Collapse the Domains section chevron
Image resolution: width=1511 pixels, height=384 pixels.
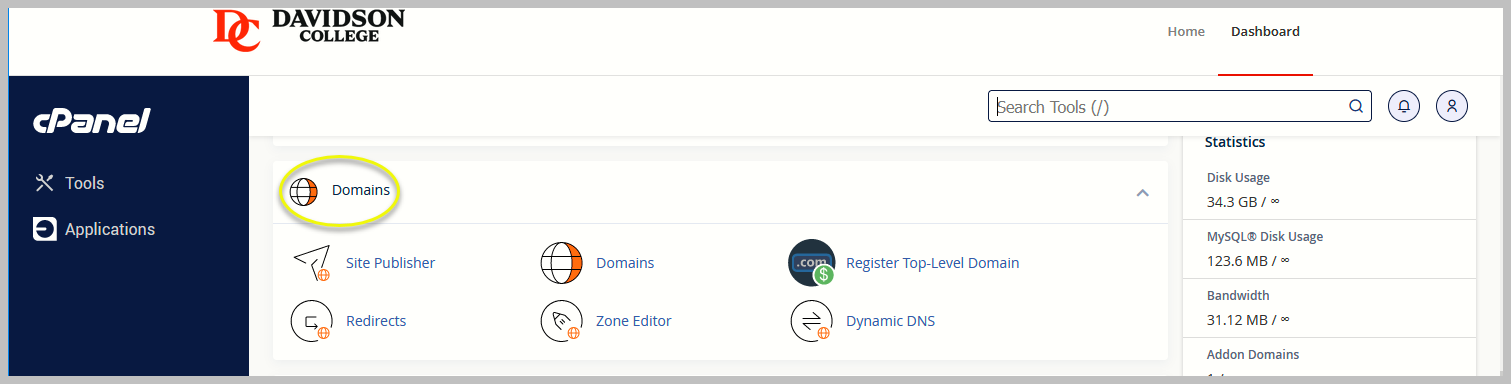[x=1143, y=192]
